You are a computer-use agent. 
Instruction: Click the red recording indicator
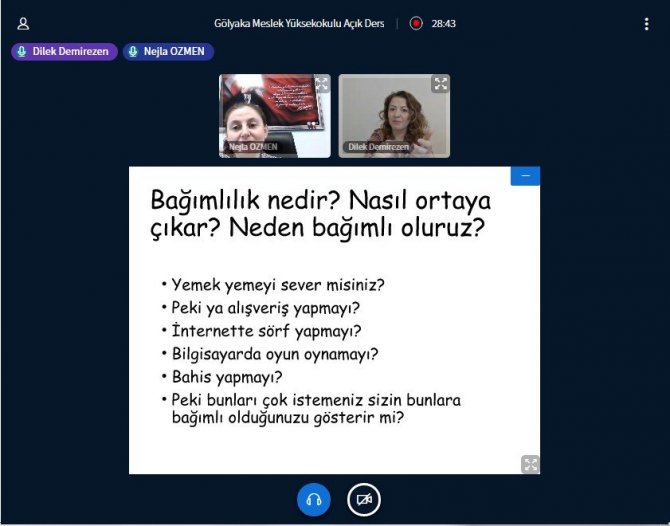[416, 23]
